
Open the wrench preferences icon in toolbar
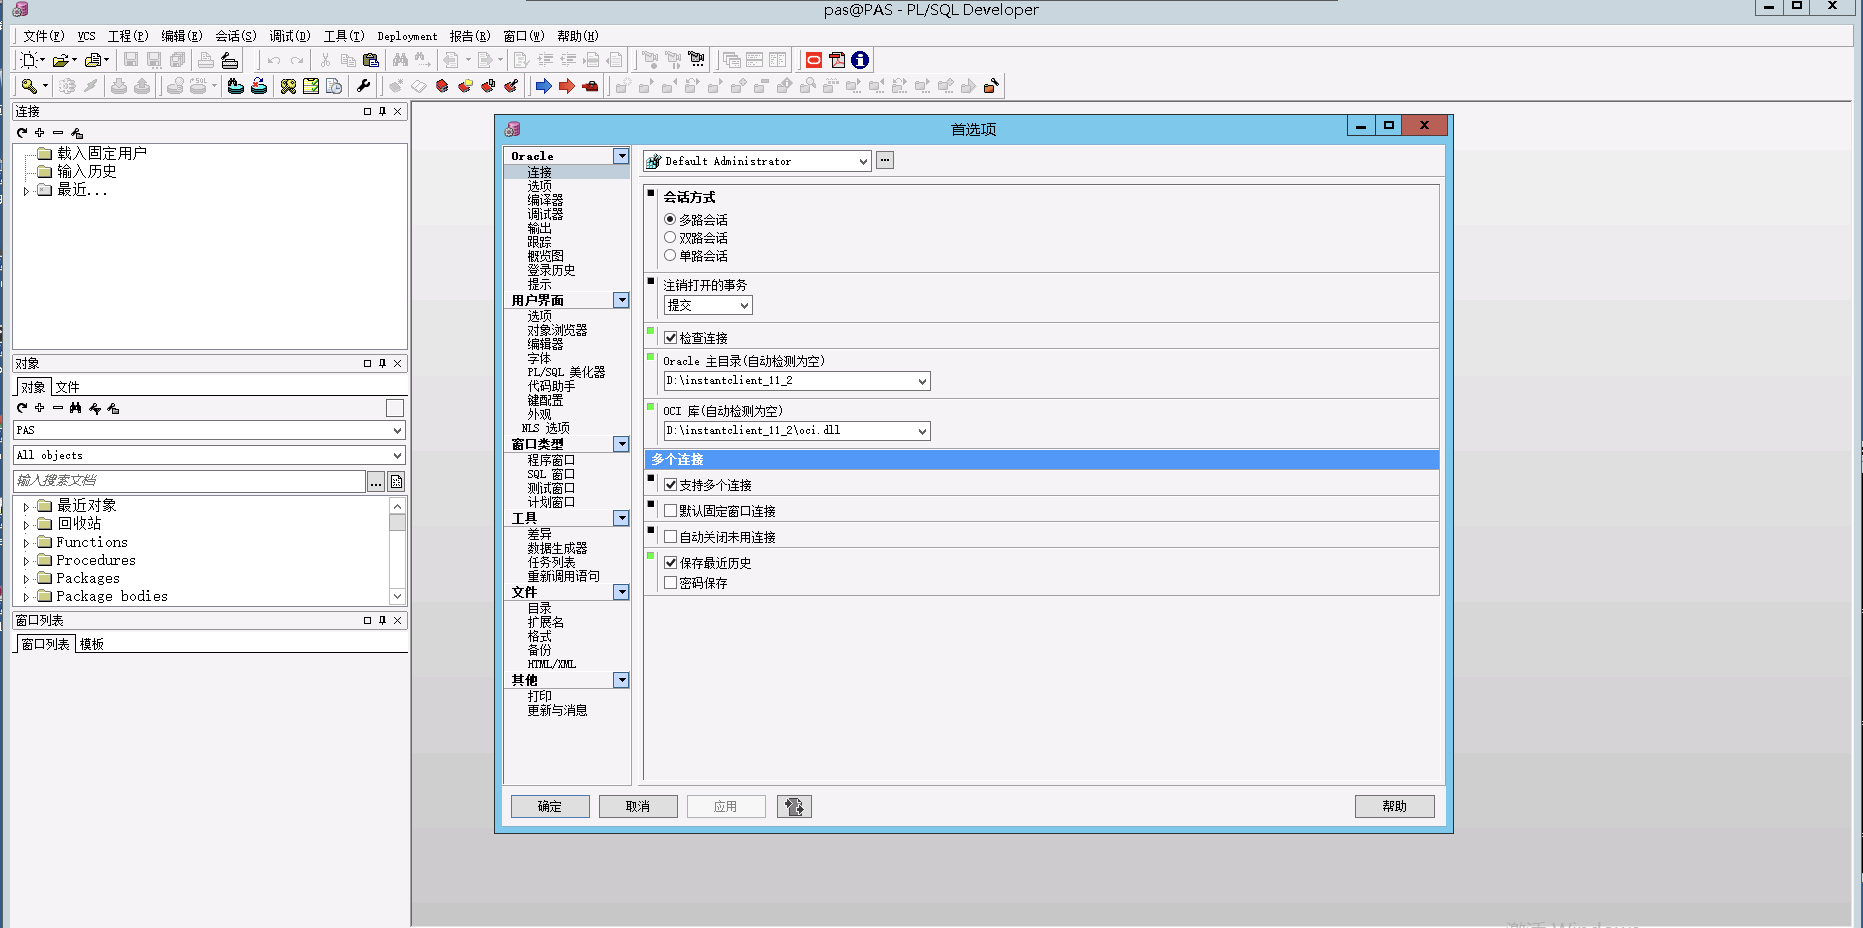coord(363,86)
